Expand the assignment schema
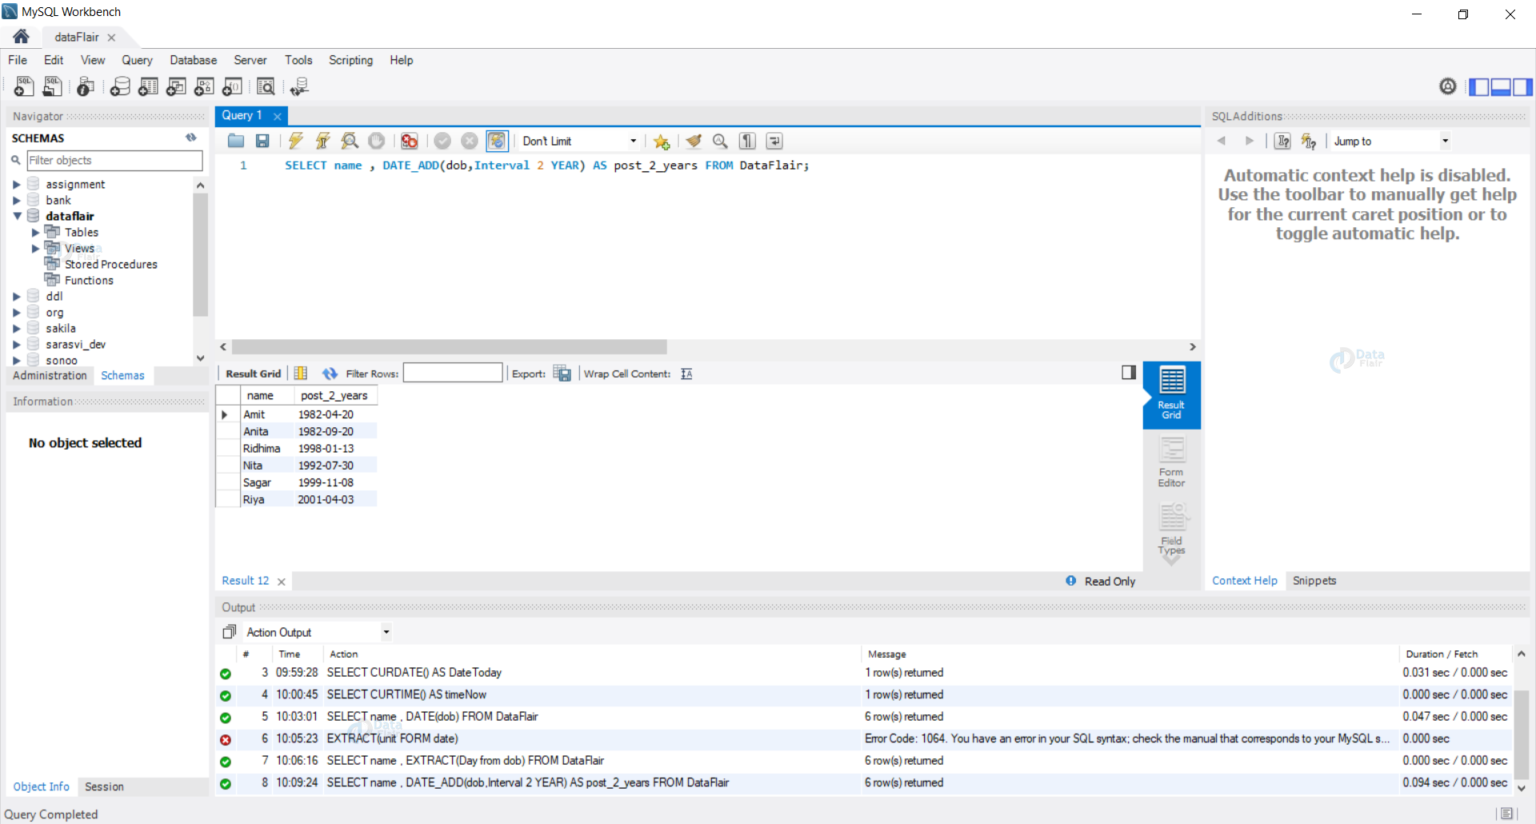 click(x=16, y=184)
